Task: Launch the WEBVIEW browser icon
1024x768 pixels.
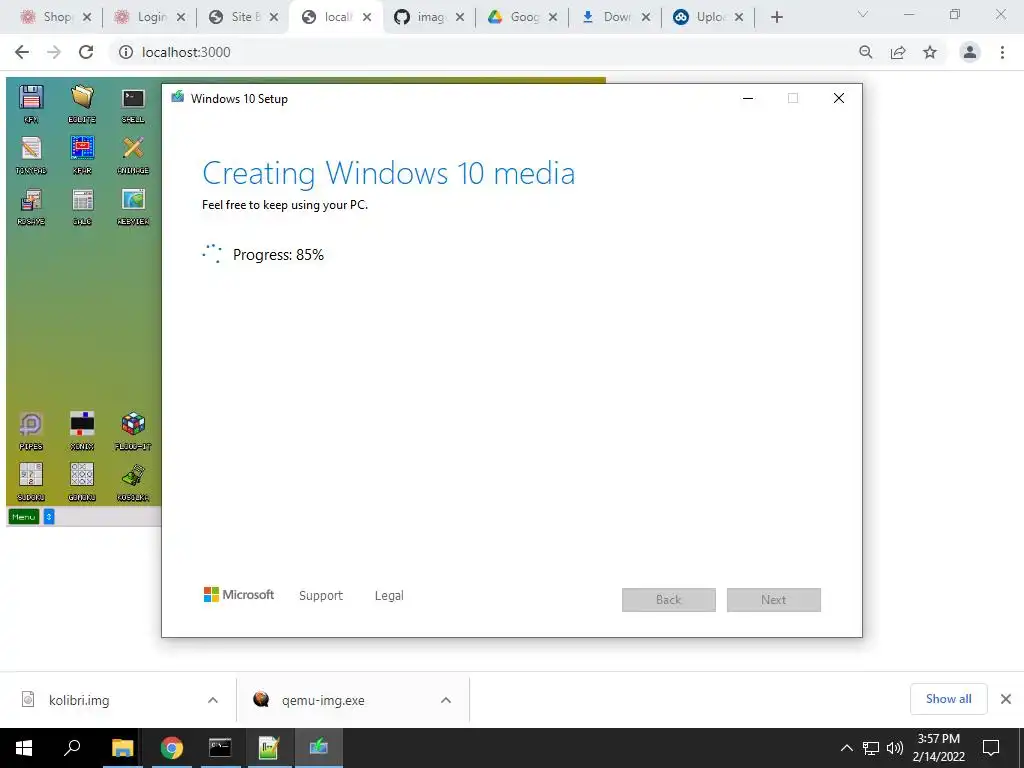Action: [133, 199]
